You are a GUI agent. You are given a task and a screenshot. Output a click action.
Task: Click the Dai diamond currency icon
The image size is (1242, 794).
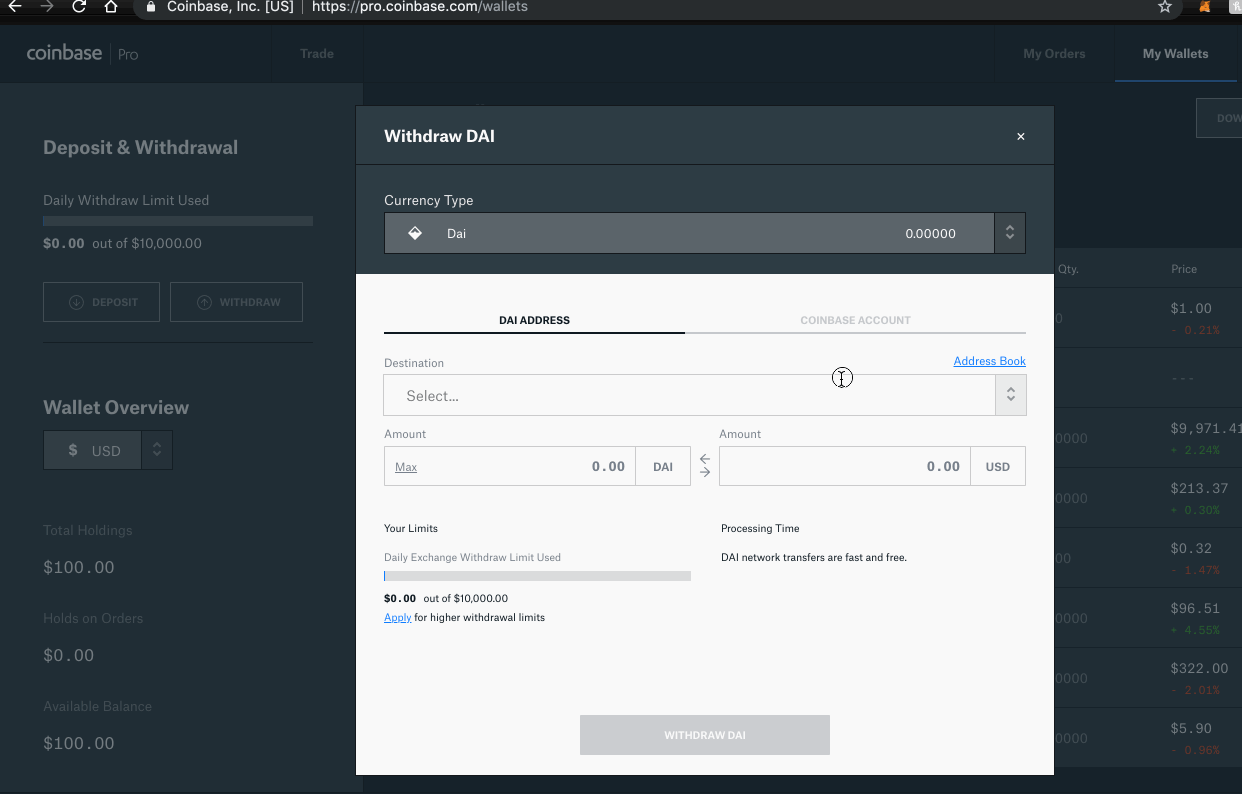tap(415, 233)
